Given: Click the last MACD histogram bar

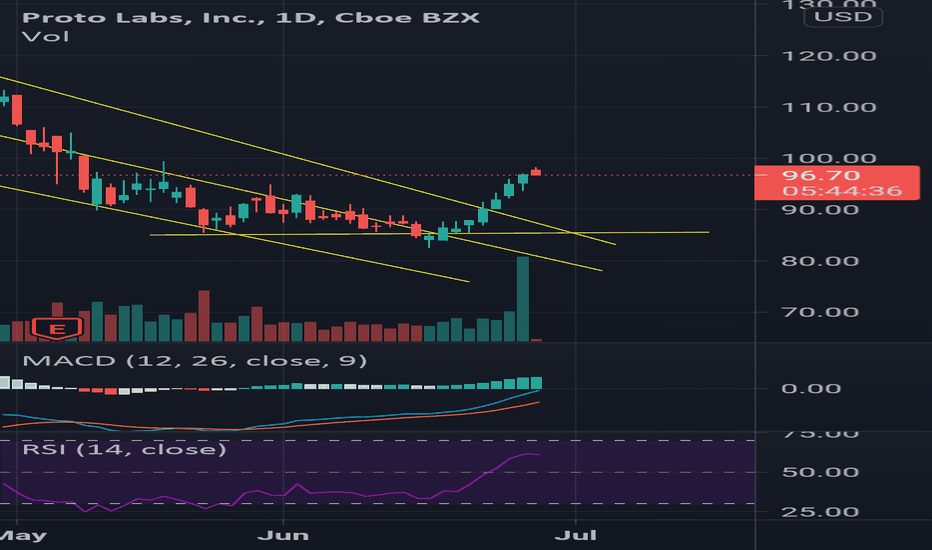Looking at the screenshot, I should pos(536,383).
